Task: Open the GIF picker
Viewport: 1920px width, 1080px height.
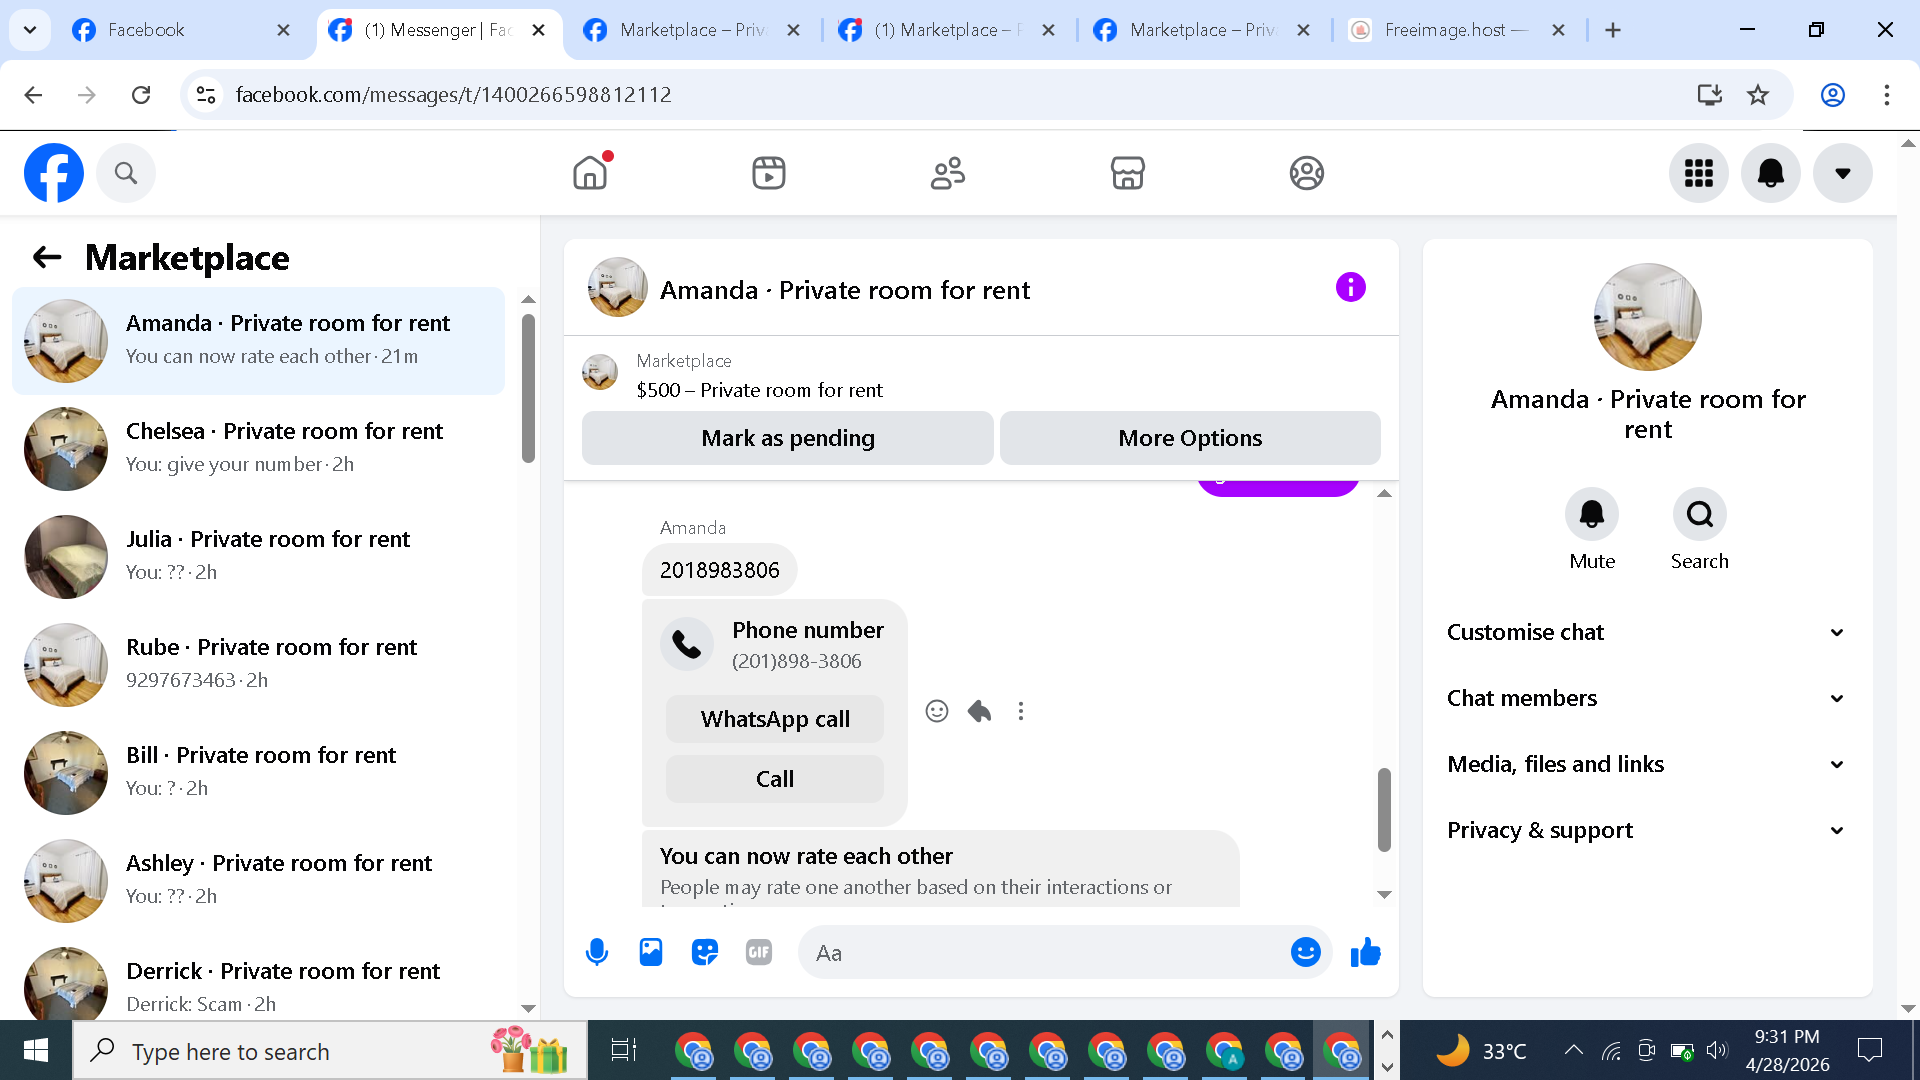Action: [759, 952]
